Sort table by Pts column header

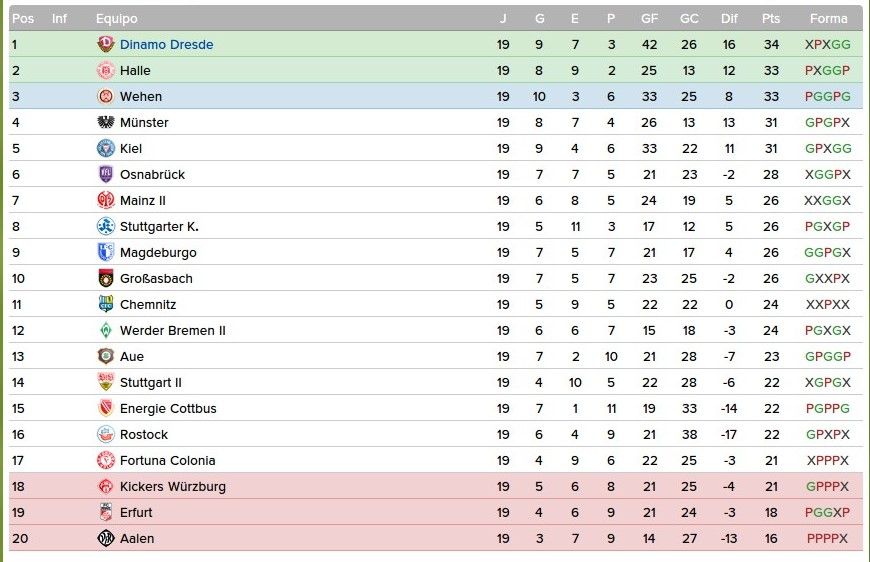pyautogui.click(x=771, y=18)
